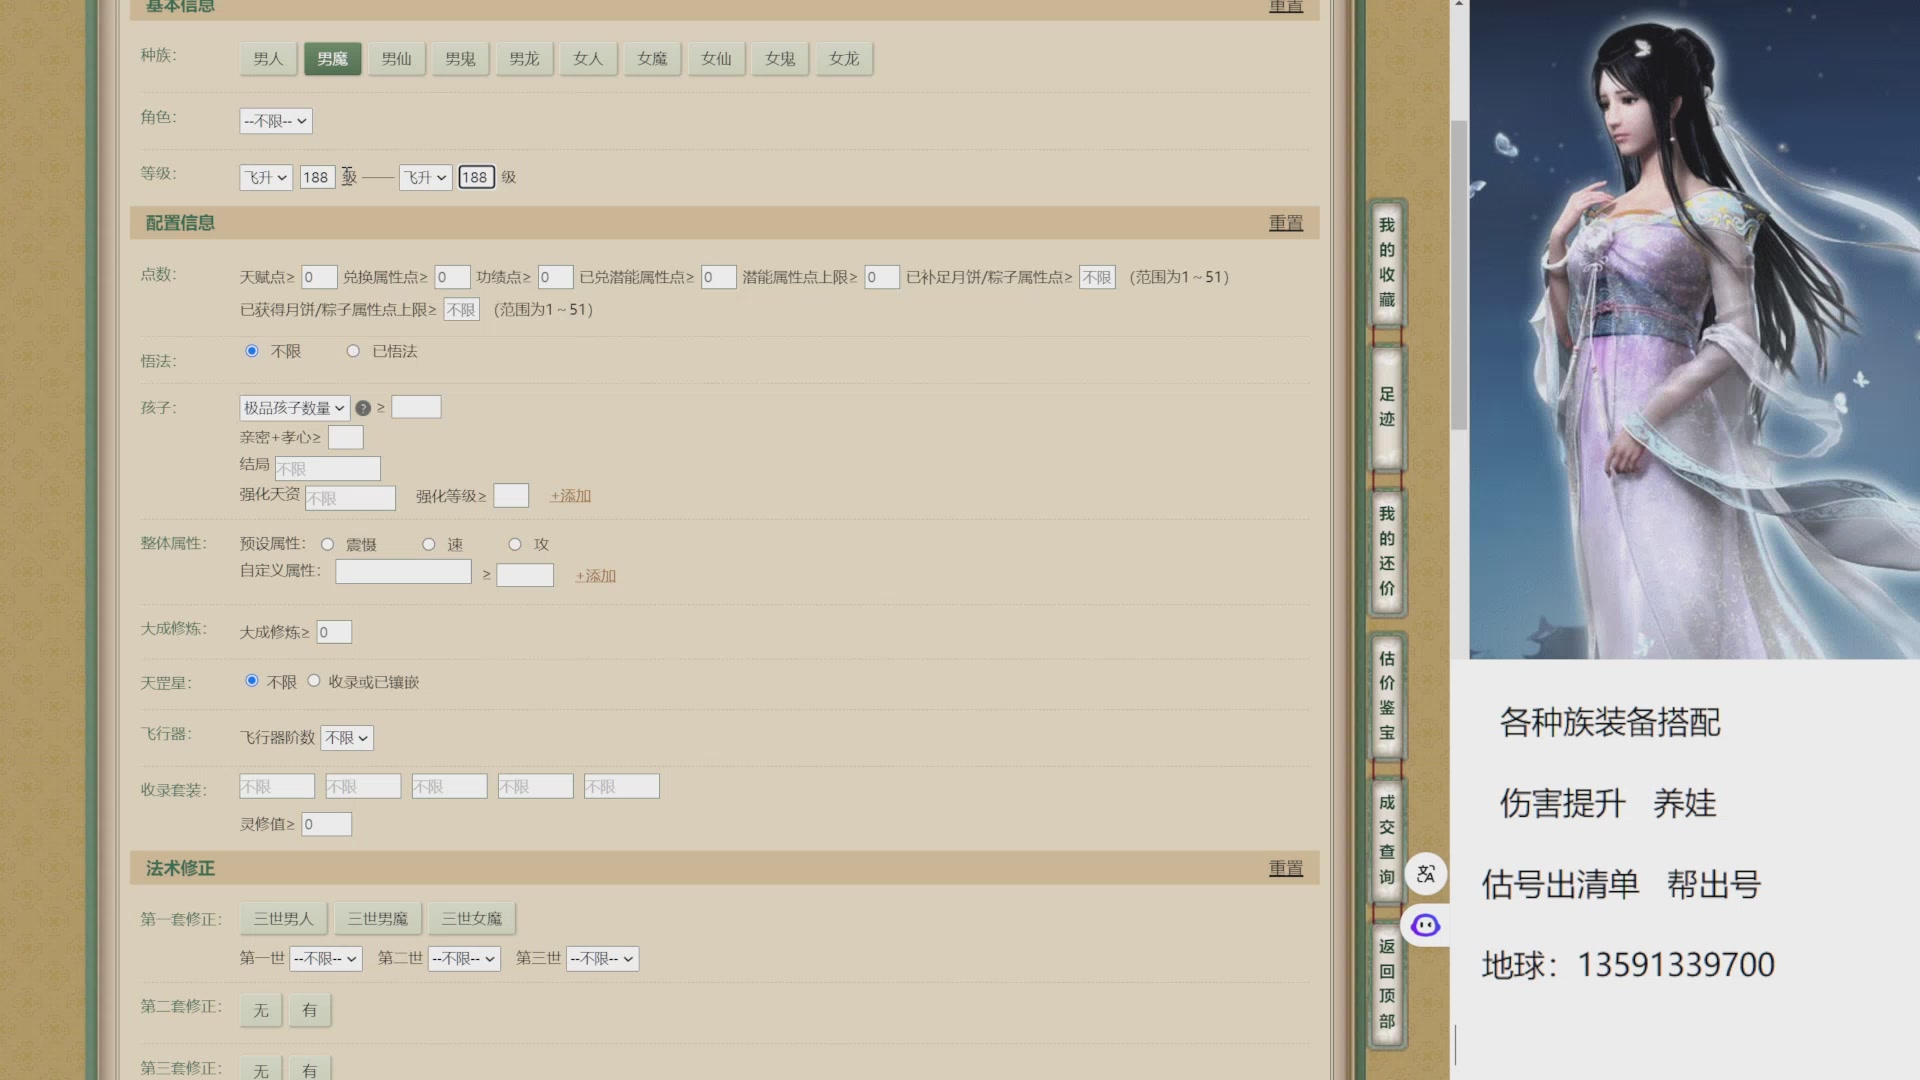The image size is (1920, 1080).
Task: Select the 三世男人 button
Action: coord(283,919)
